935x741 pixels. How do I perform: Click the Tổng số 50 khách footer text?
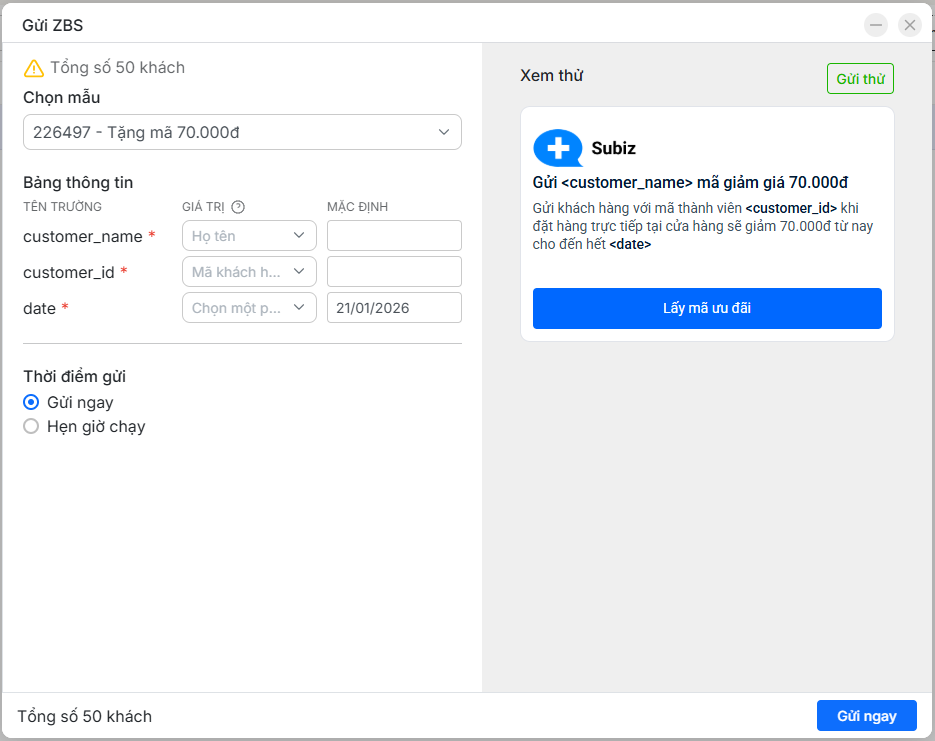coord(85,716)
